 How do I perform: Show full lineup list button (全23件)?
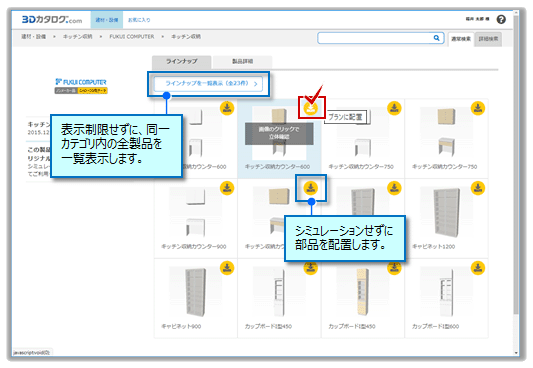(x=208, y=84)
